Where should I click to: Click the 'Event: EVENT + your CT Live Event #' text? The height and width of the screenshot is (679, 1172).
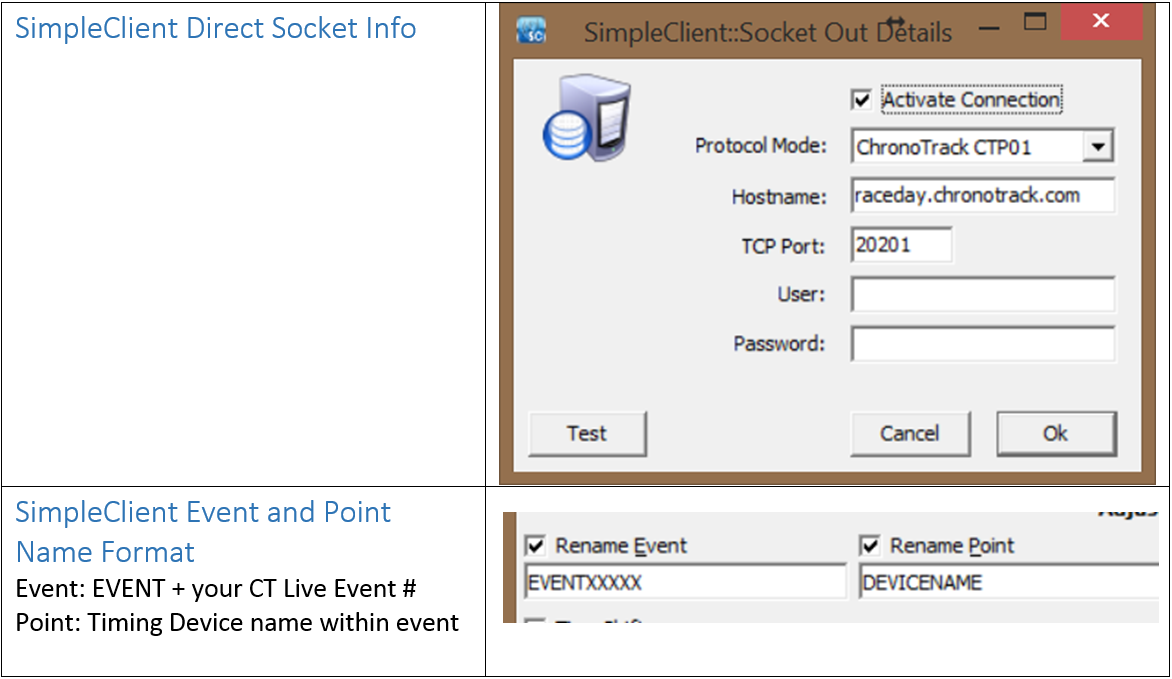[x=215, y=589]
